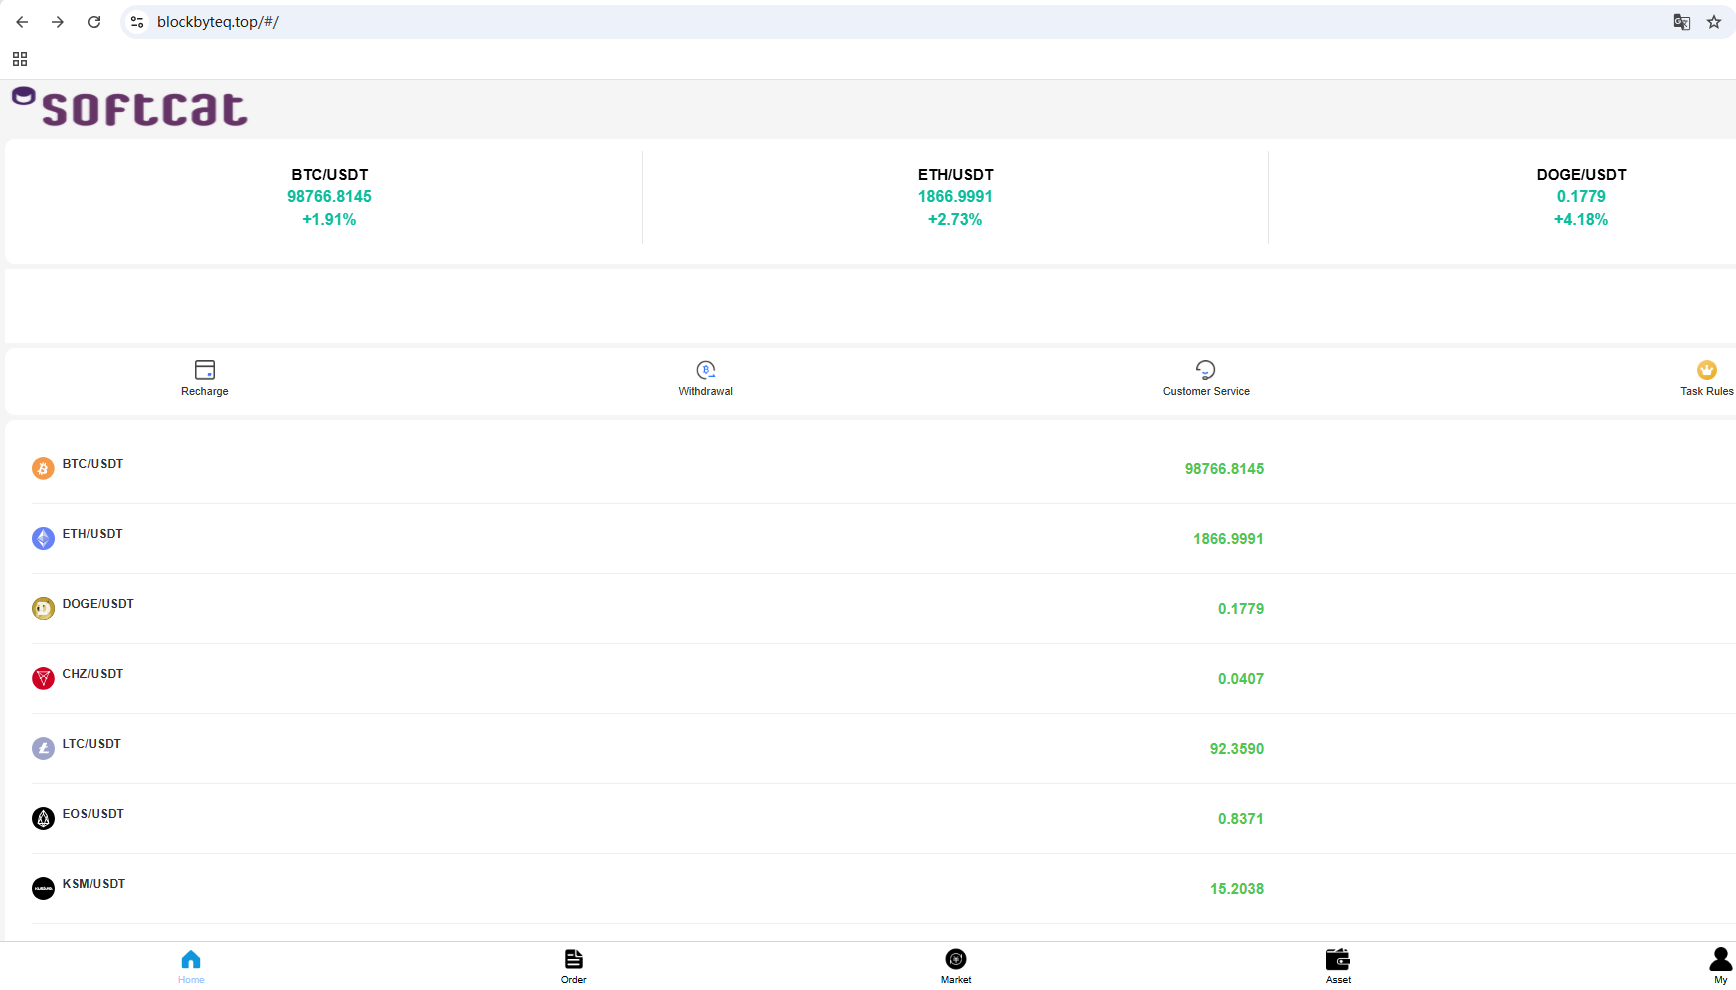Select the Home tab
The height and width of the screenshot is (990, 1736).
pyautogui.click(x=191, y=965)
